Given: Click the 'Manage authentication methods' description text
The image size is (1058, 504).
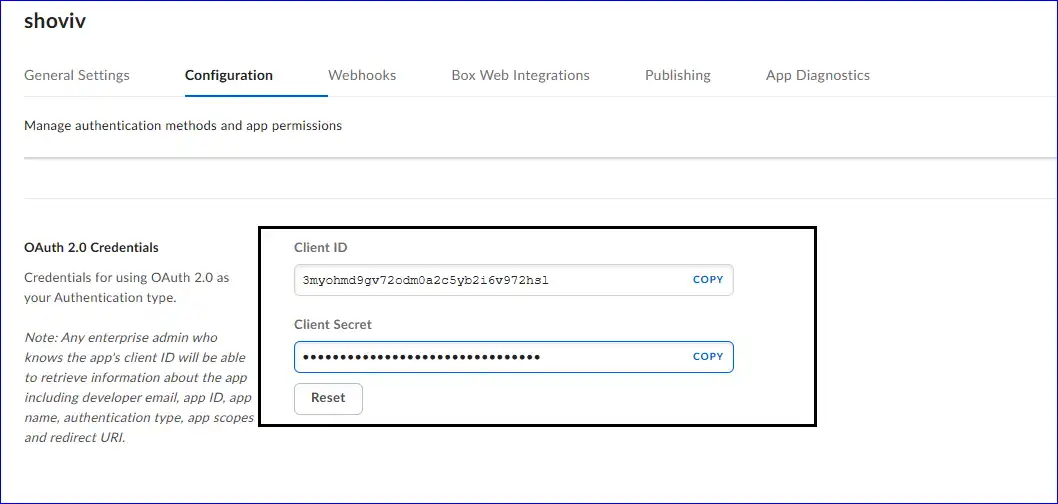Looking at the screenshot, I should coord(183,126).
